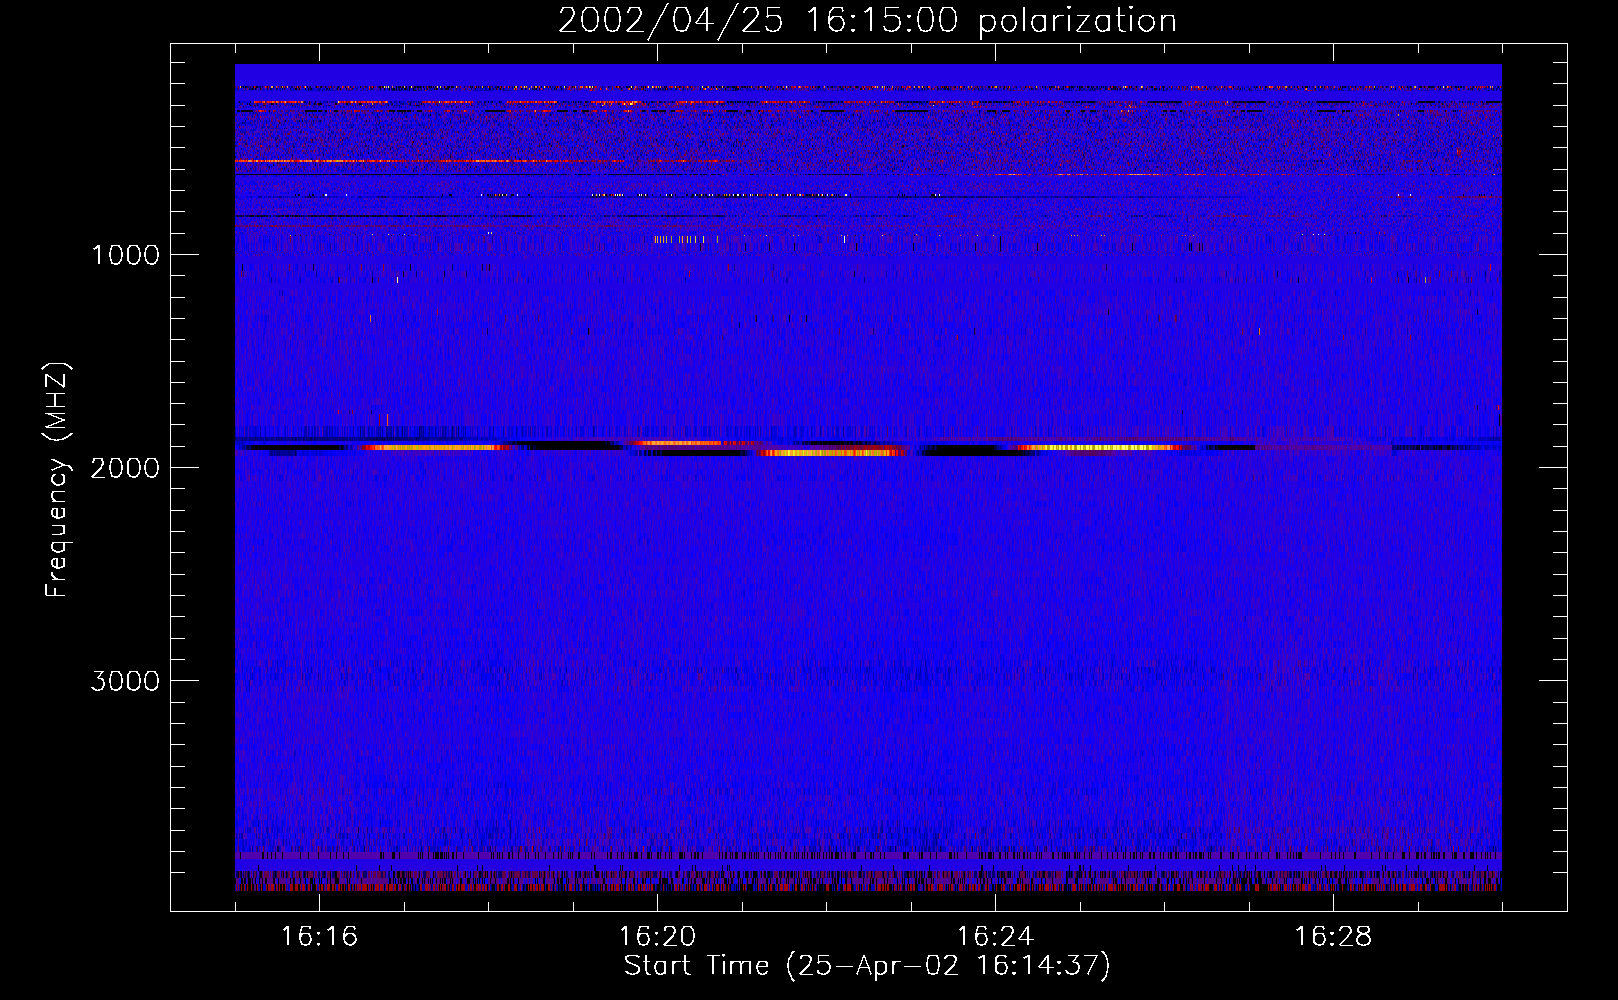Click the 3000 frequency tick label

(125, 681)
